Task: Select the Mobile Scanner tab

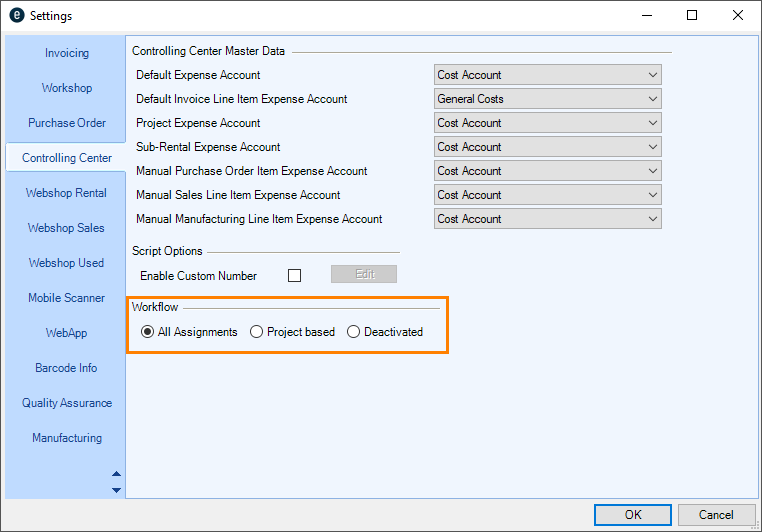Action: coord(66,298)
